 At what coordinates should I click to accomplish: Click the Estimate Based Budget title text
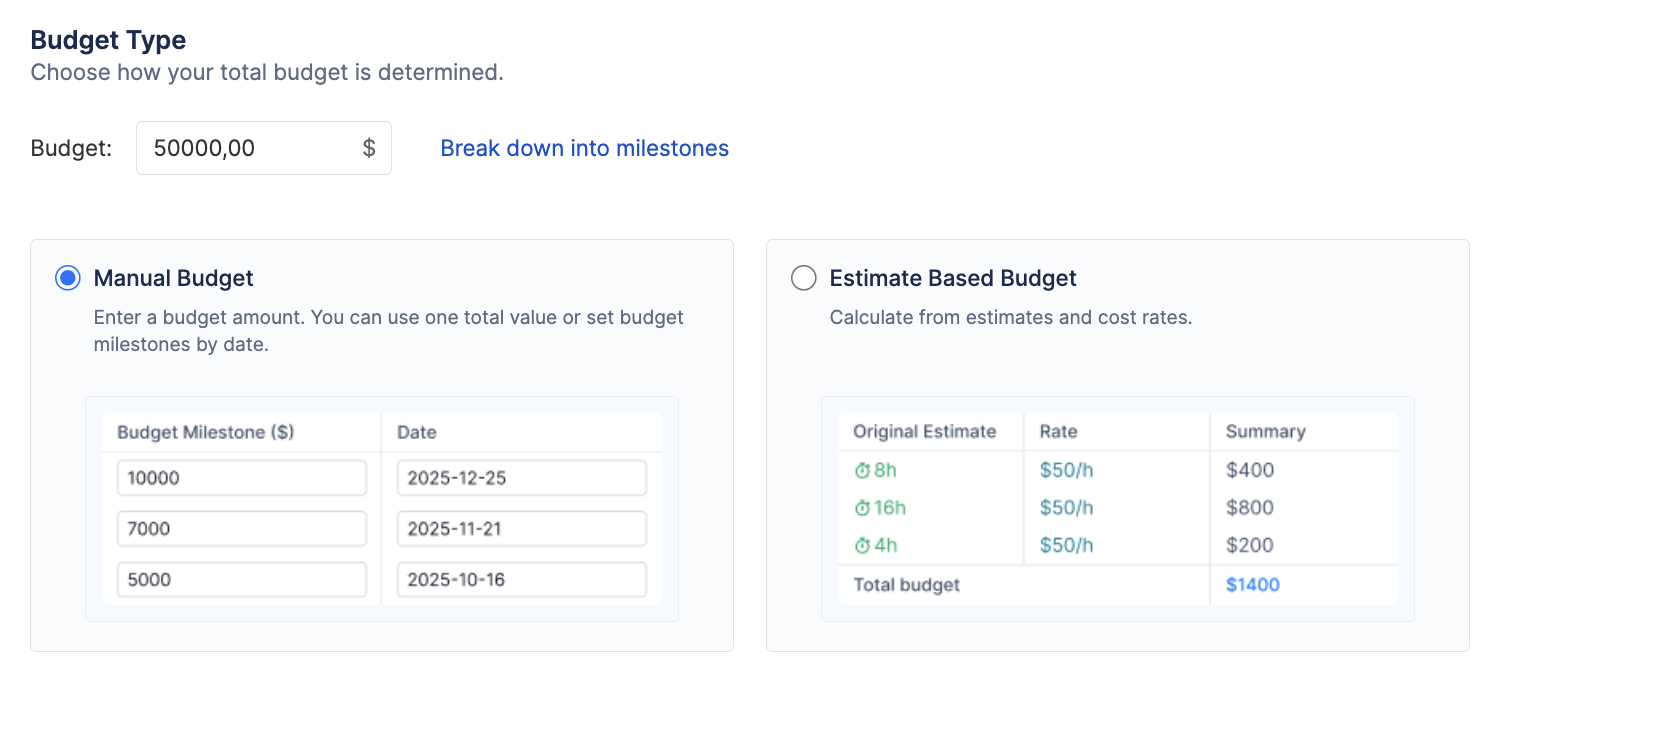(x=952, y=278)
